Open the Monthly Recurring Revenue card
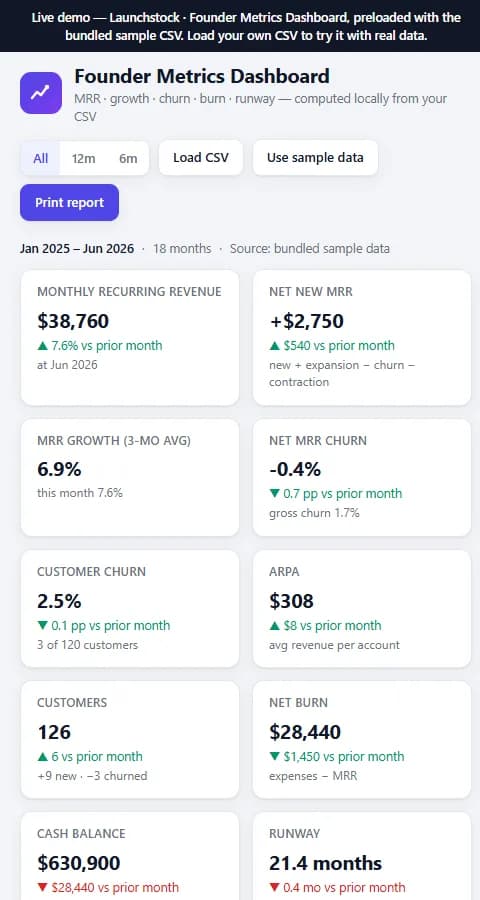Image resolution: width=480 pixels, height=900 pixels. pyautogui.click(x=130, y=338)
